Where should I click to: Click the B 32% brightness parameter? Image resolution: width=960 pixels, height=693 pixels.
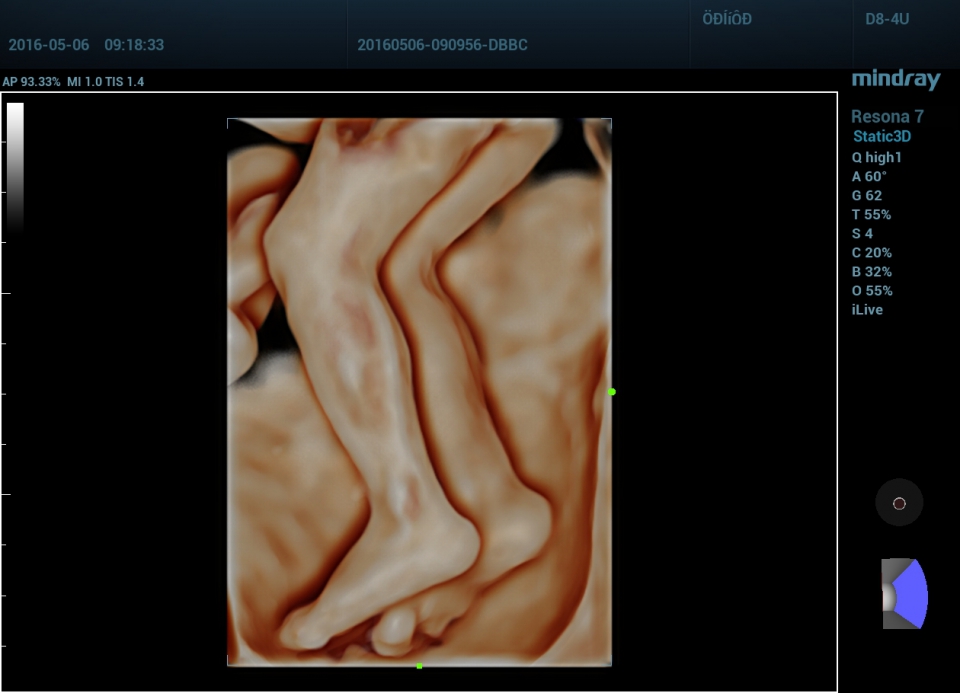tap(871, 272)
